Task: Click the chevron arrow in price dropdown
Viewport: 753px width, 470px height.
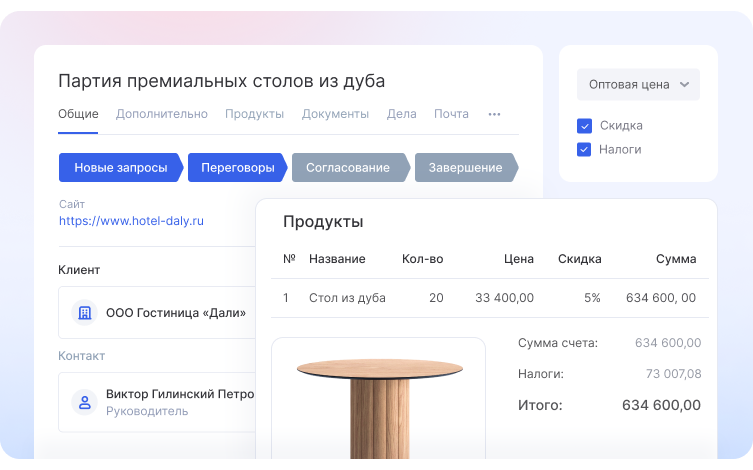Action: pyautogui.click(x=684, y=85)
